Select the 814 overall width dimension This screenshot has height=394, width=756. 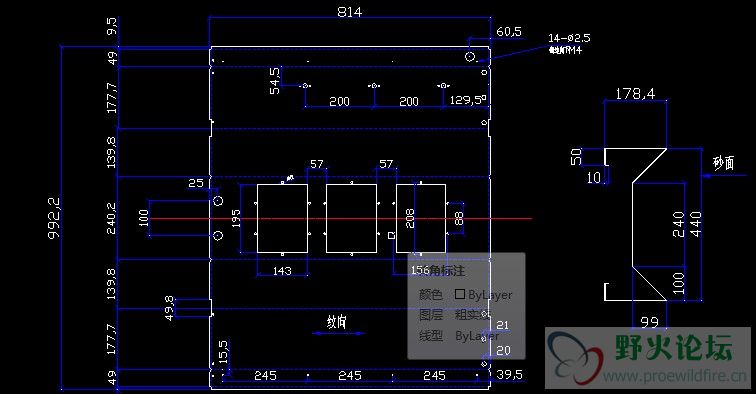[350, 12]
